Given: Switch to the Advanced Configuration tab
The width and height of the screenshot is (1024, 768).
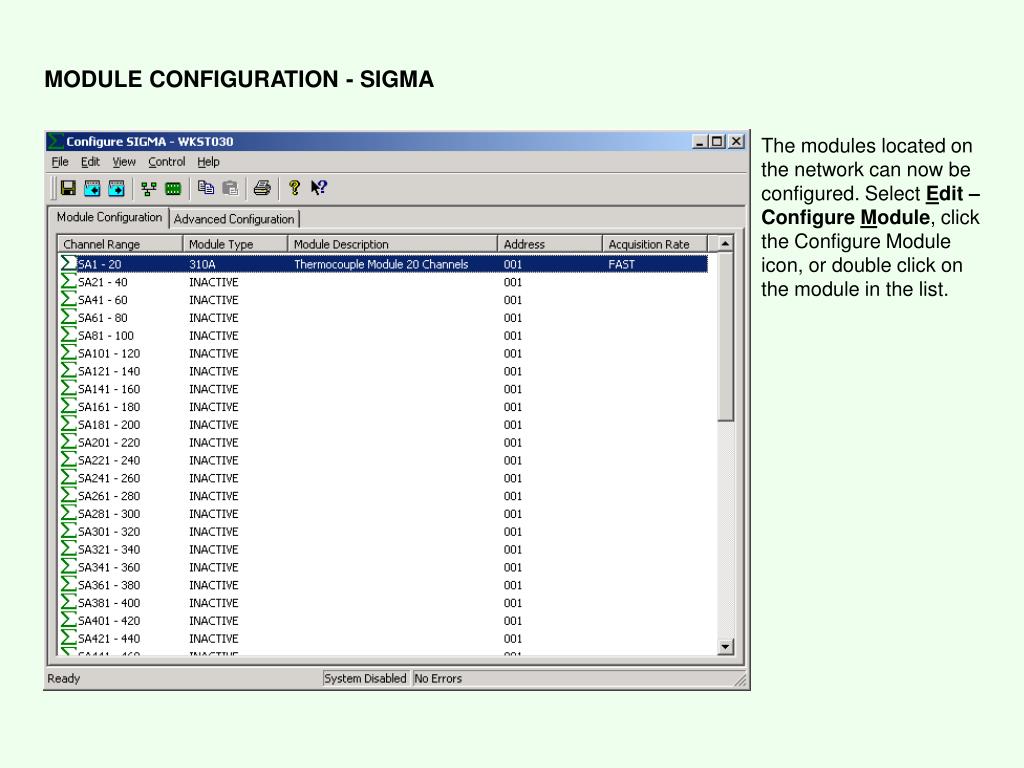Looking at the screenshot, I should 234,219.
